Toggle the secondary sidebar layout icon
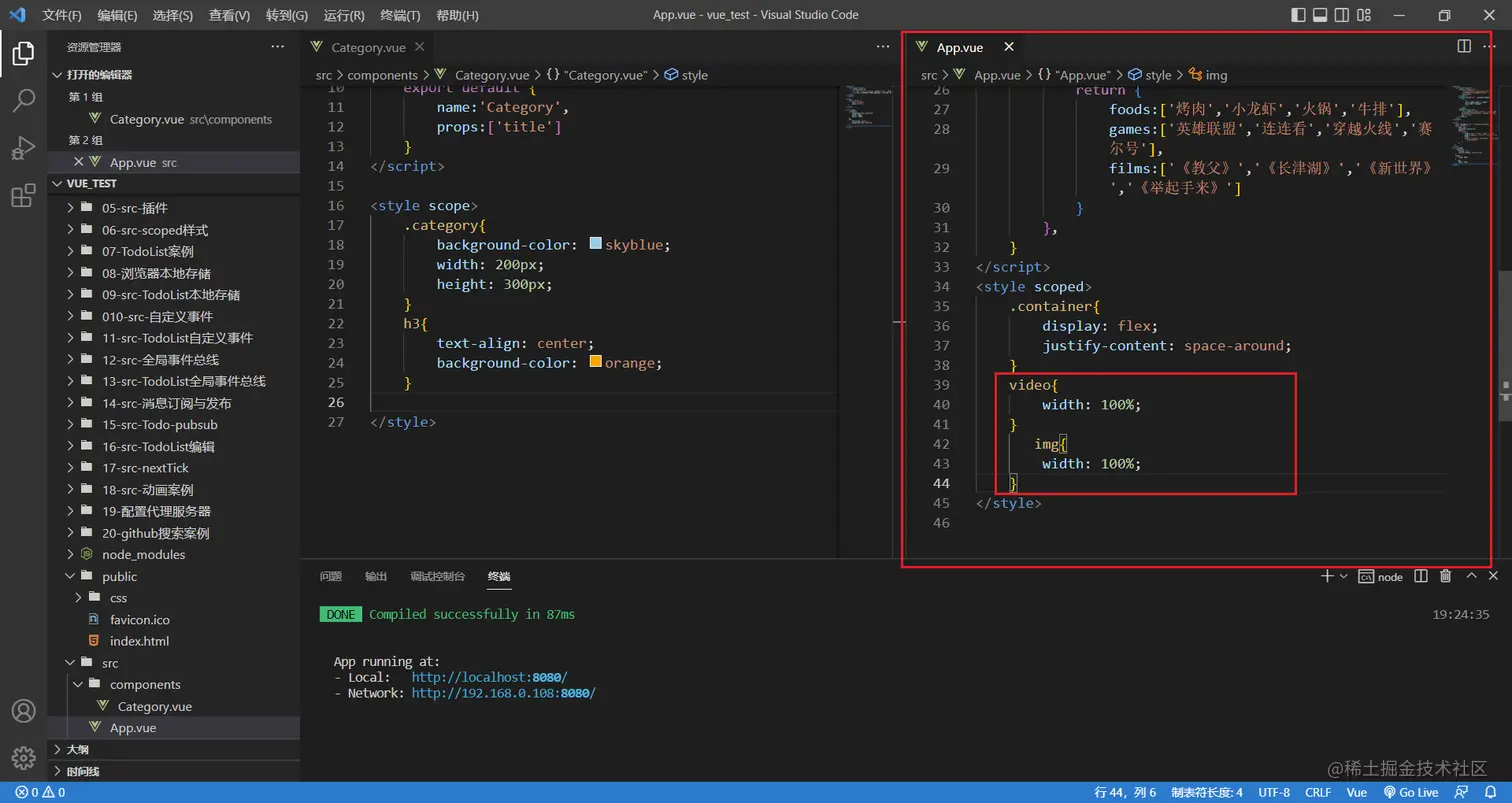The width and height of the screenshot is (1512, 803). point(1341,15)
